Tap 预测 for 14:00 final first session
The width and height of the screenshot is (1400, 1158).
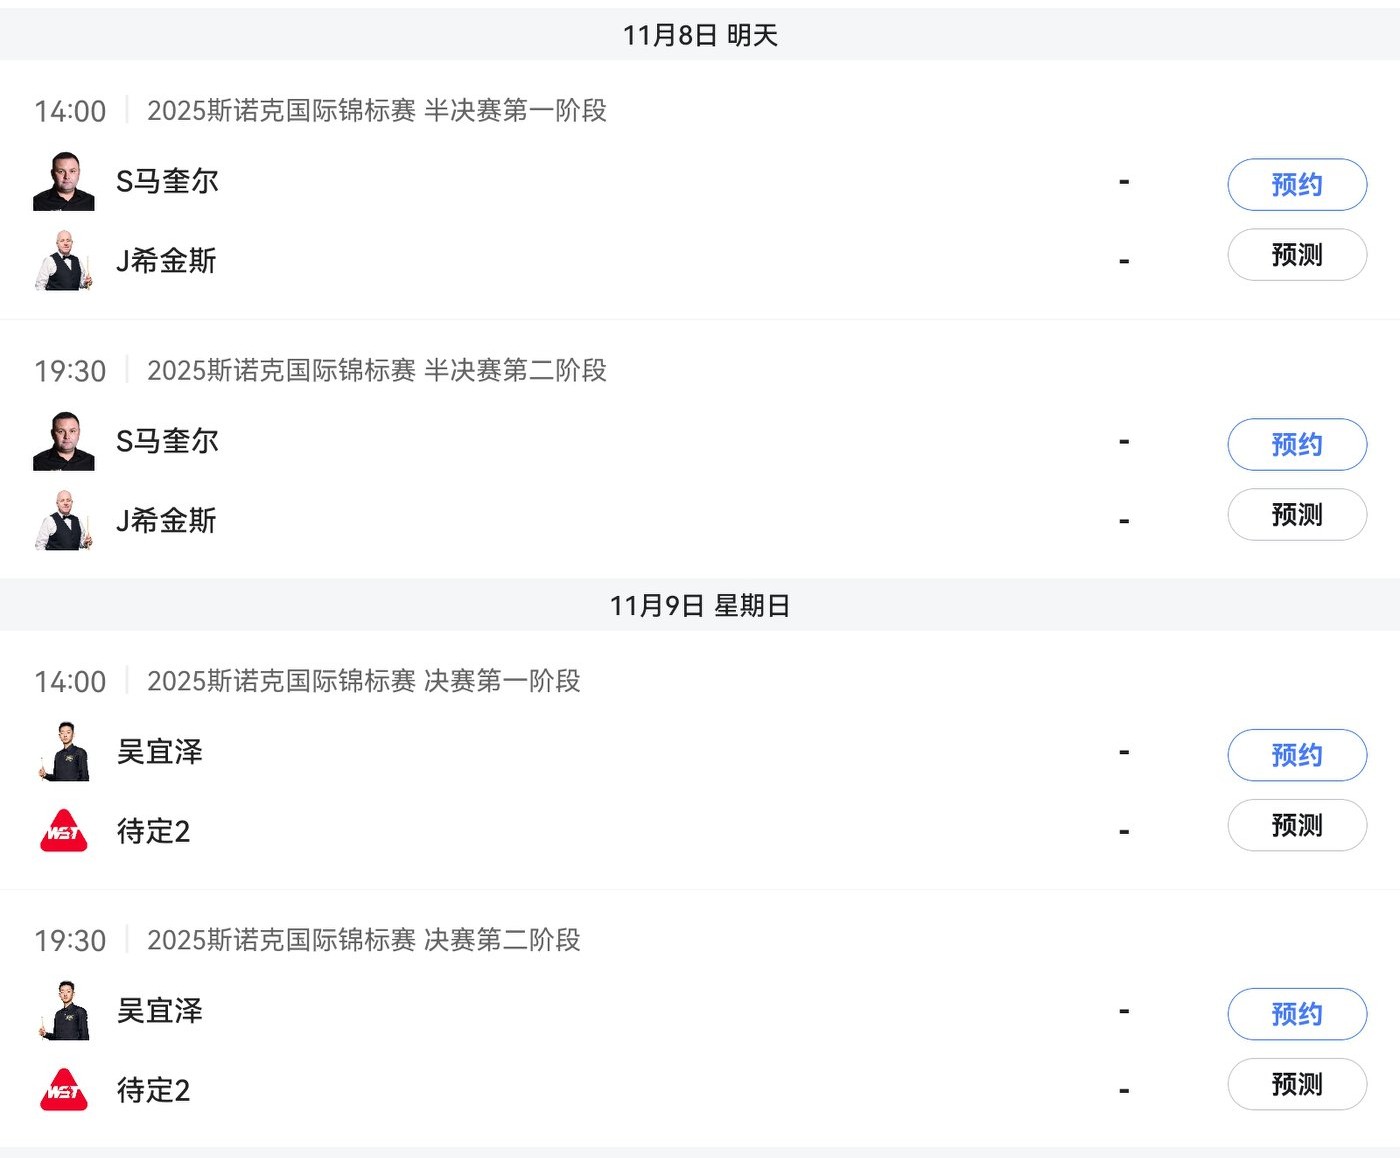1296,825
